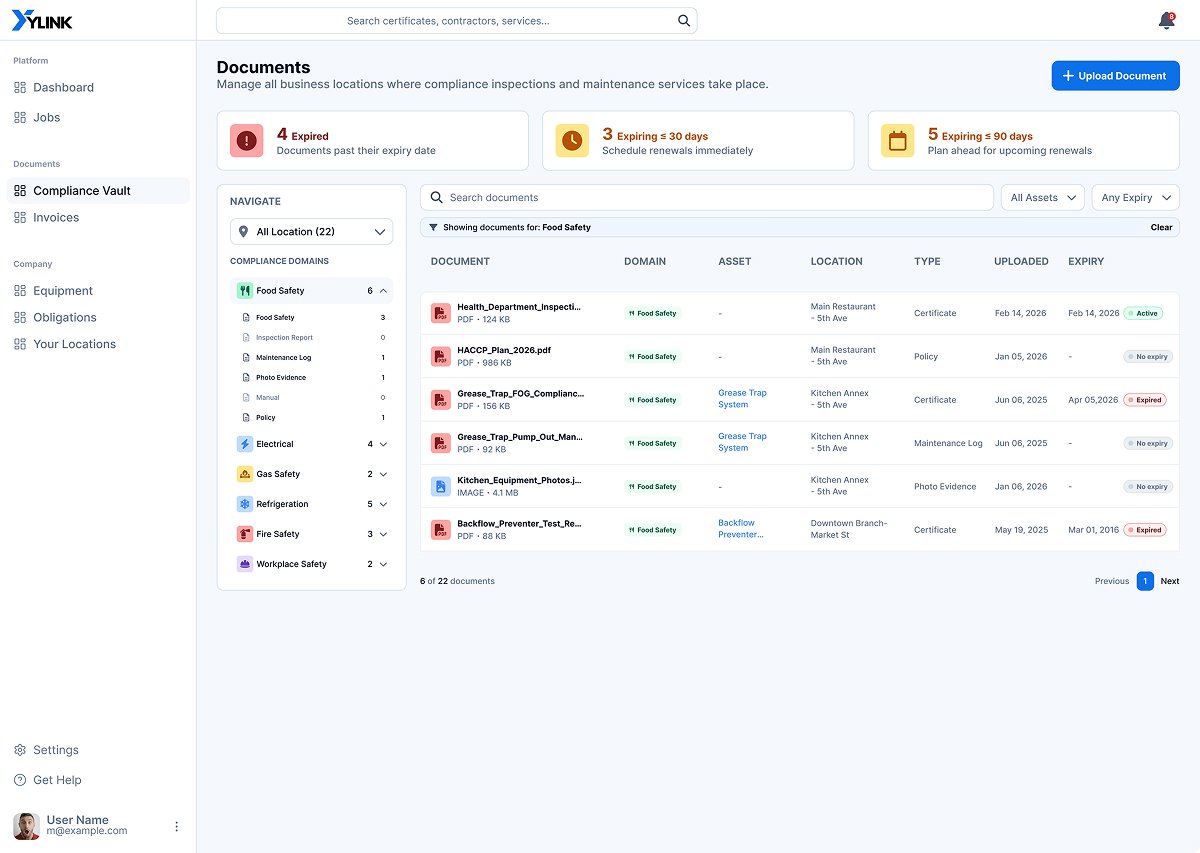Click PDF icon of Grease_Trap_Pump_Out file
Image resolution: width=1200 pixels, height=853 pixels.
[x=440, y=443]
